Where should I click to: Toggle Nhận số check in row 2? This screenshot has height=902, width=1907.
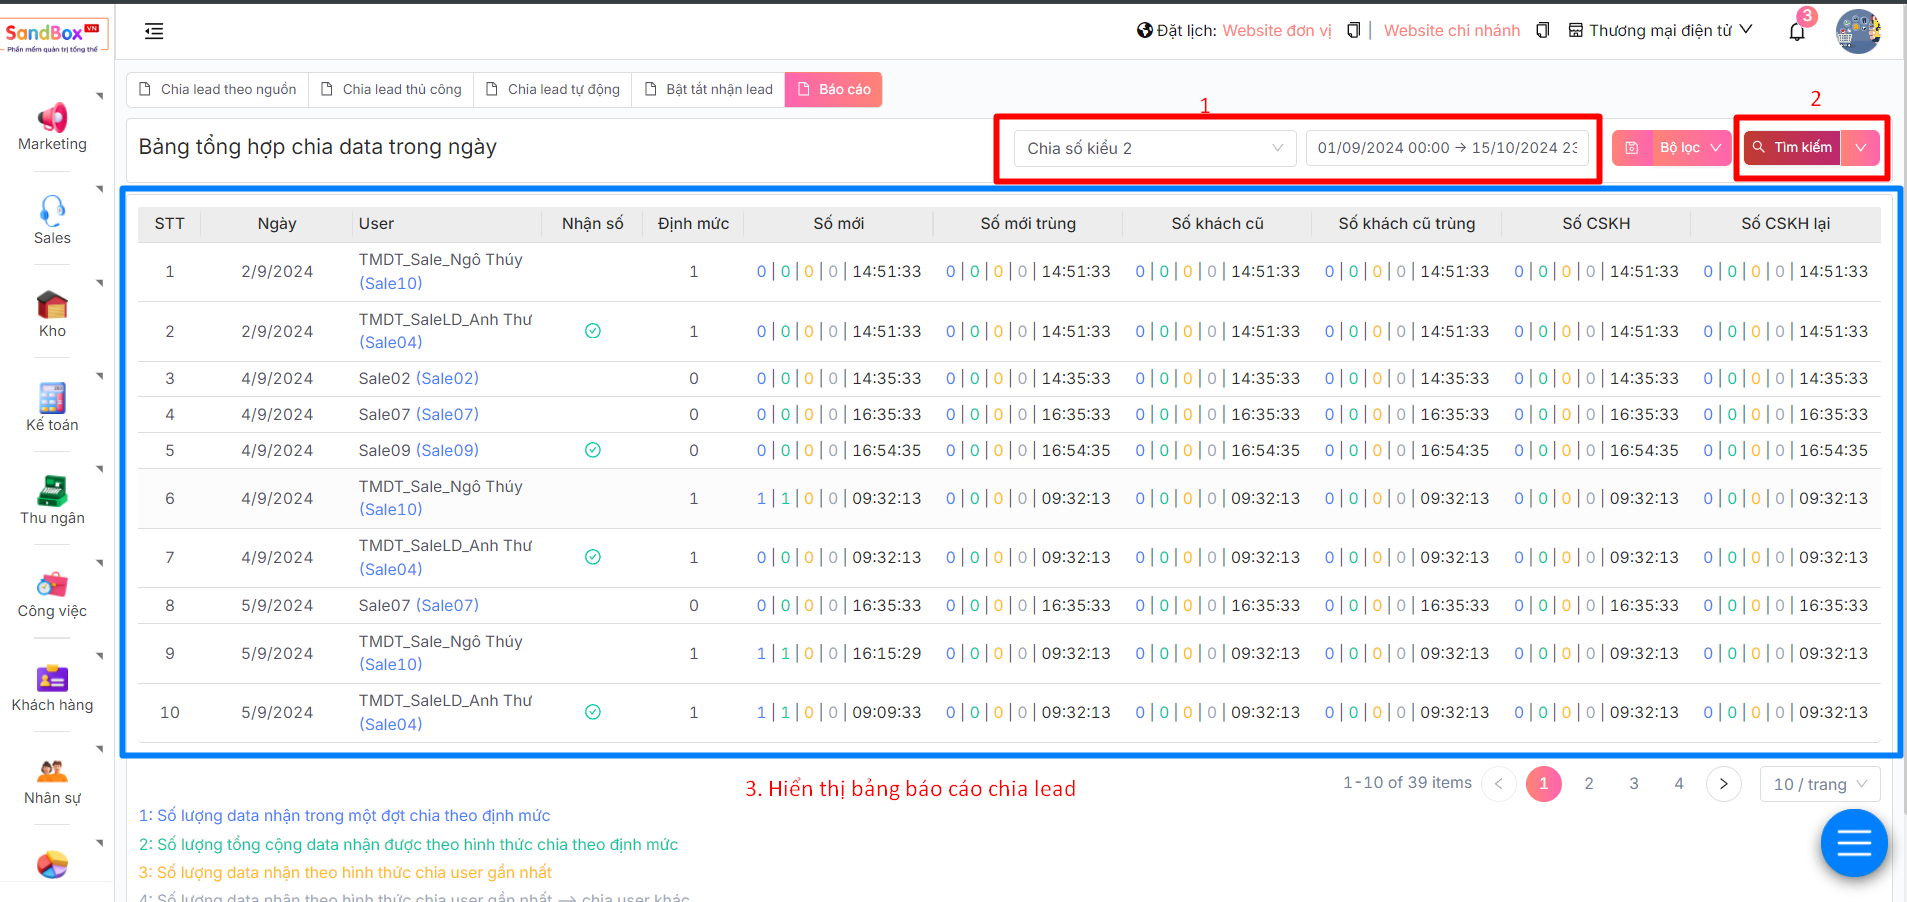pyautogui.click(x=593, y=331)
